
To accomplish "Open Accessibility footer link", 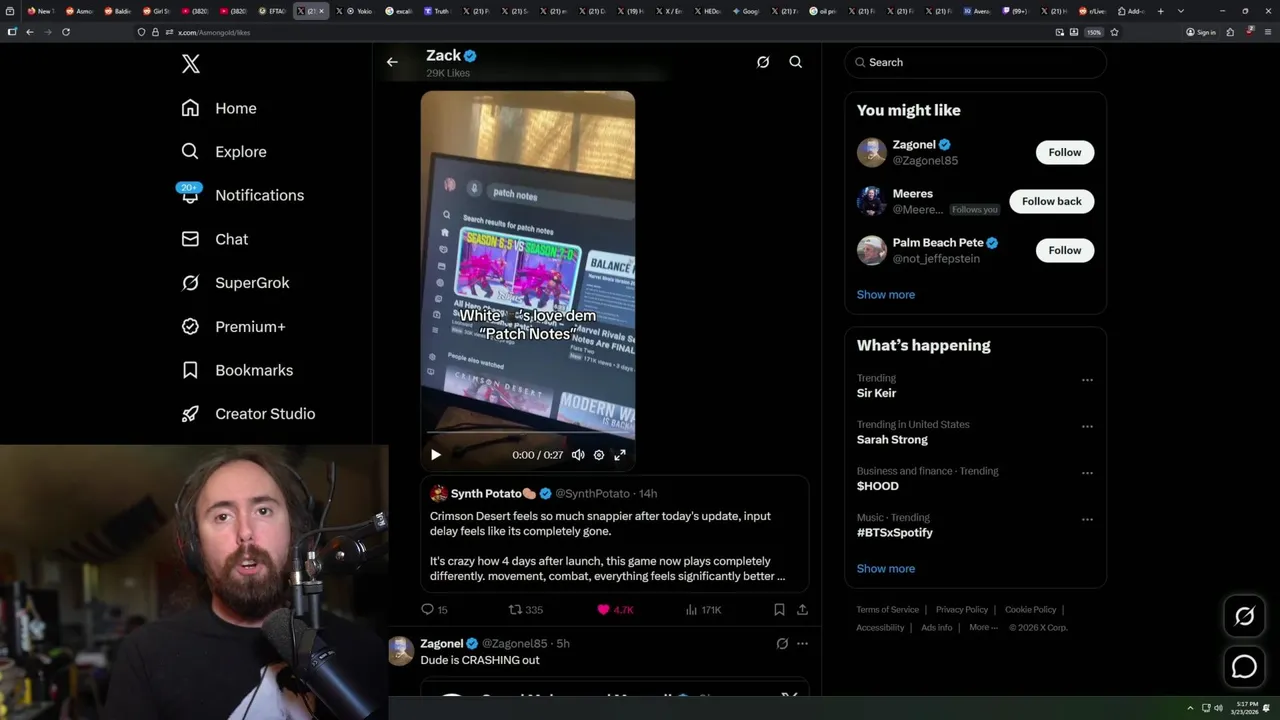I will click(x=880, y=627).
